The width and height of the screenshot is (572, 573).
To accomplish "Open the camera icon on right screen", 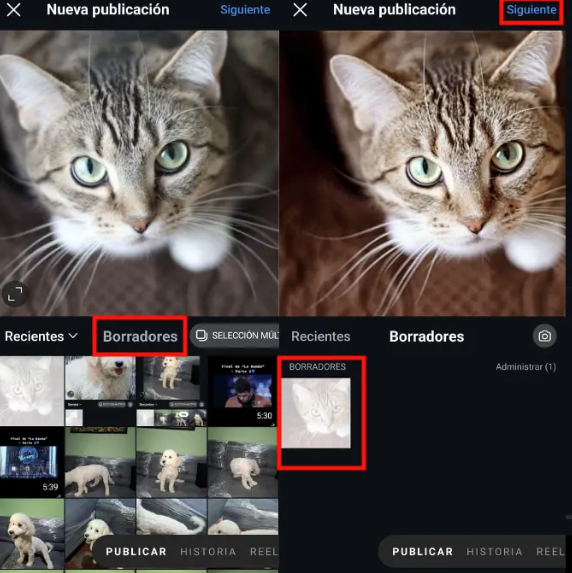I will coord(545,335).
